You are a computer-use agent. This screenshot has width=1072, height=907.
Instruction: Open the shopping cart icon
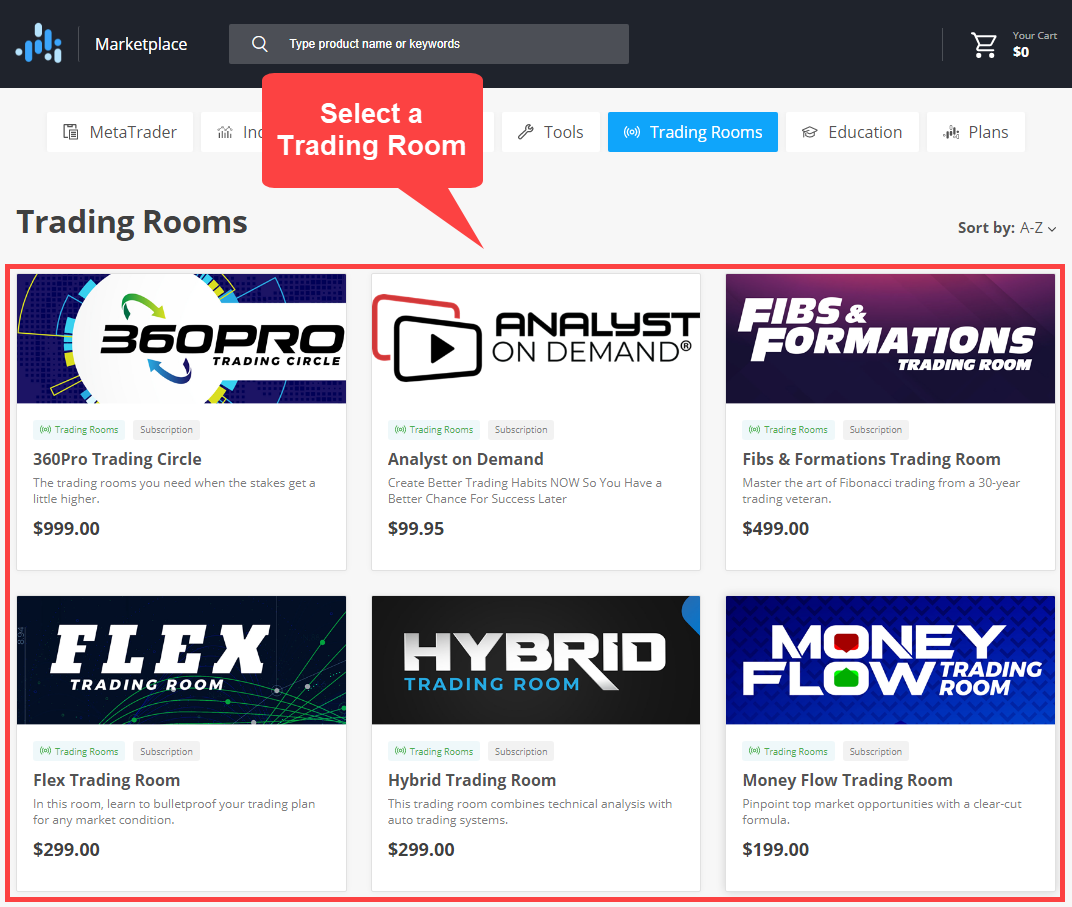[984, 44]
